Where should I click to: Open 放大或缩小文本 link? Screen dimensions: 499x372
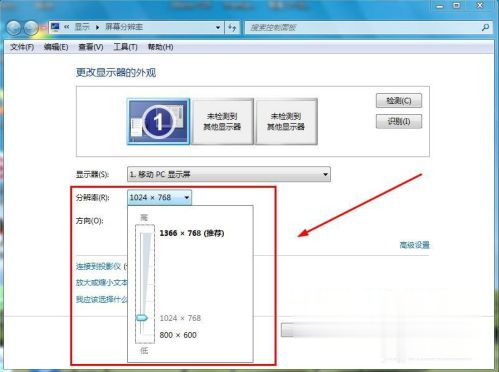pyautogui.click(x=101, y=283)
